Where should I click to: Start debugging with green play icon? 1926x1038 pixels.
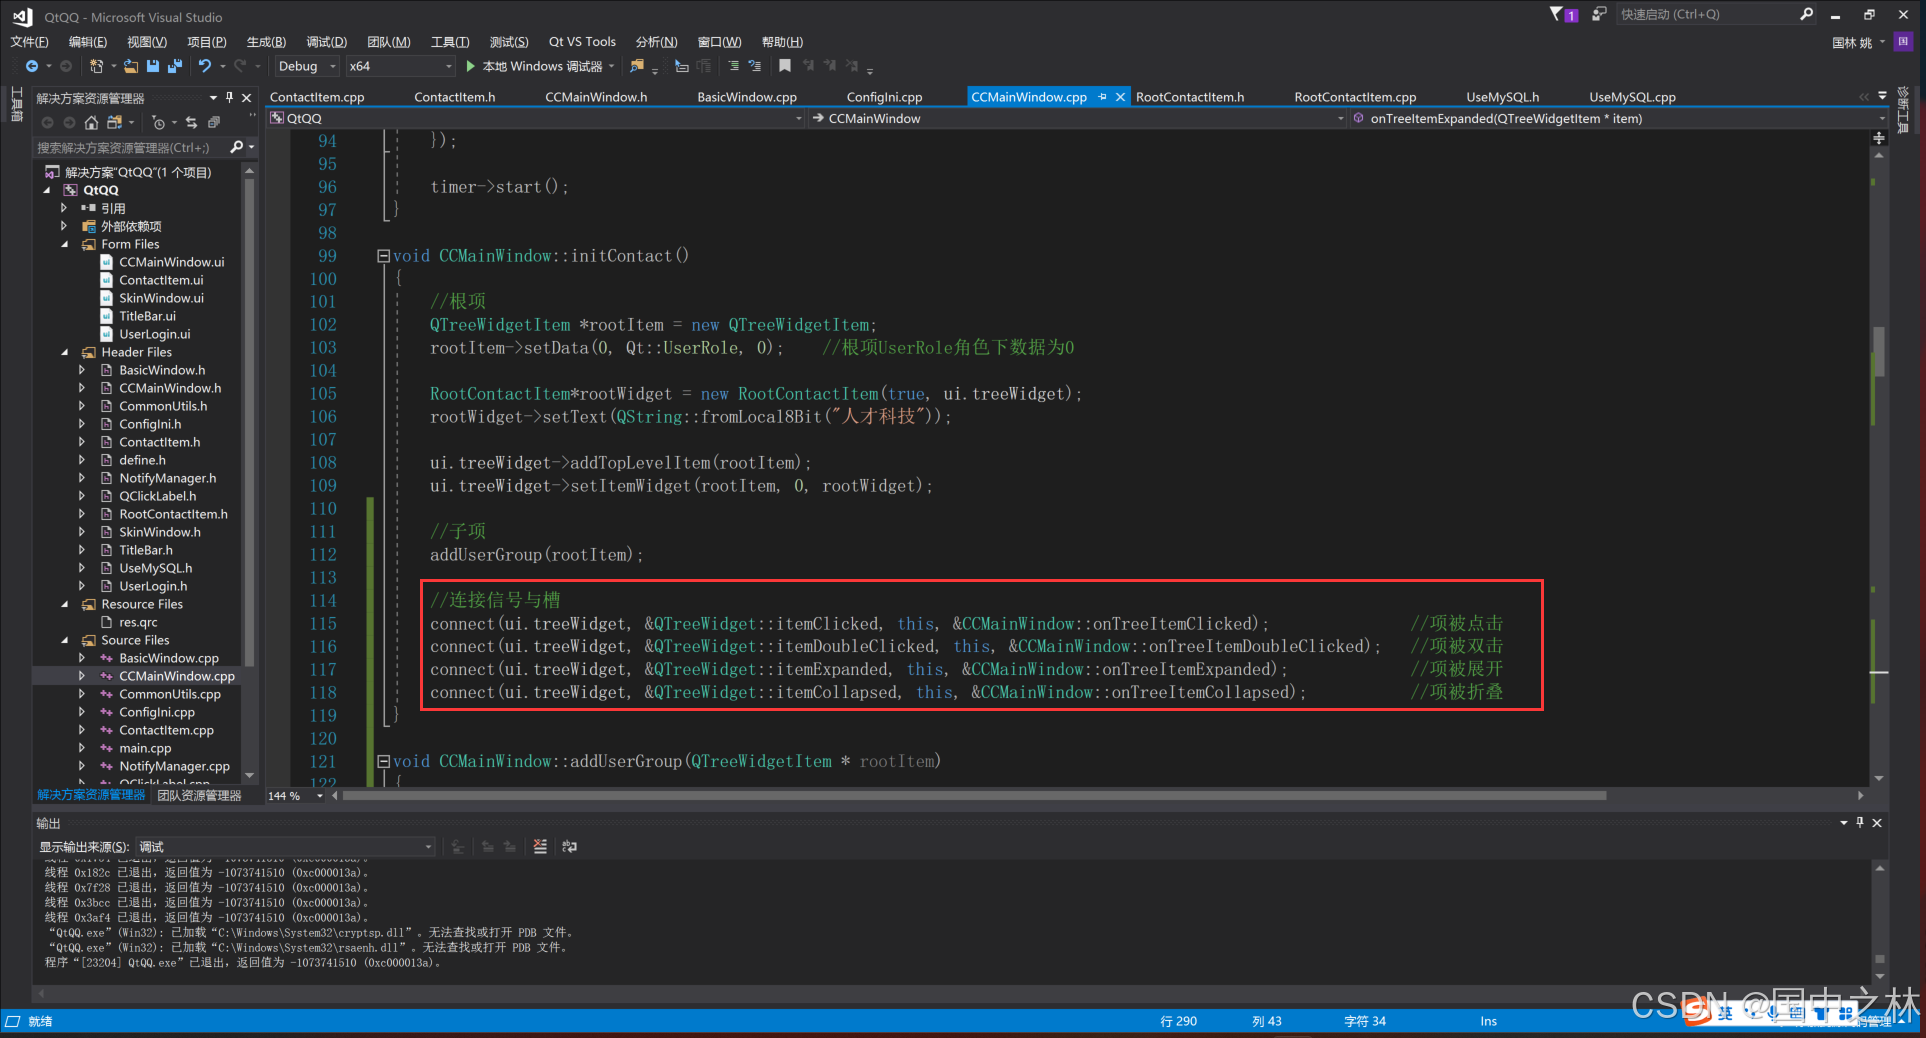[470, 66]
